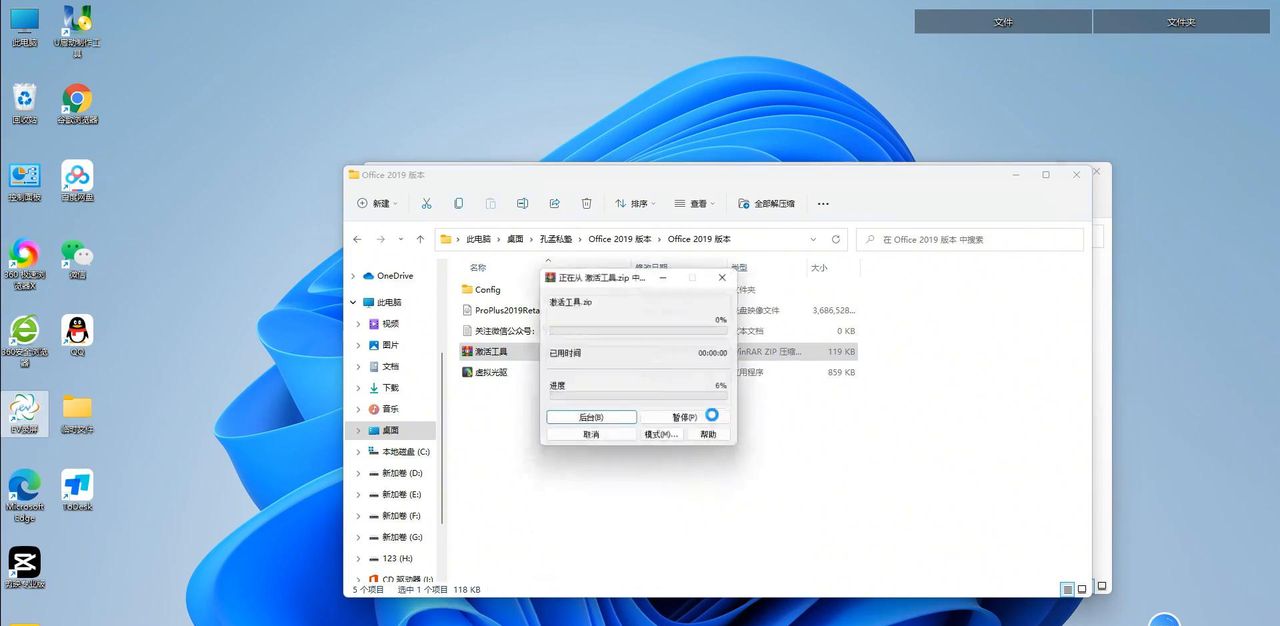This screenshot has width=1280, height=626.
Task: Open the 新建 dropdown in the Explorer toolbar
Action: (x=377, y=203)
